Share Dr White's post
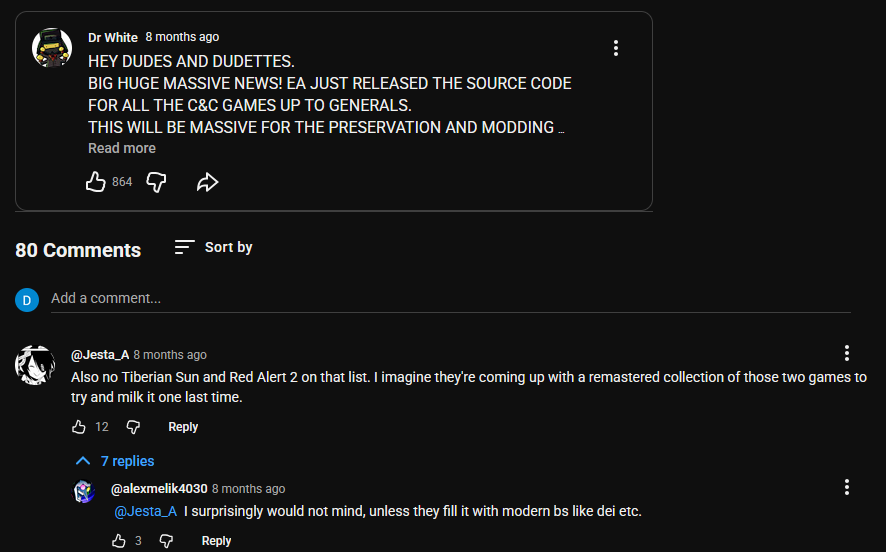Viewport: 886px width, 552px height. coord(207,182)
